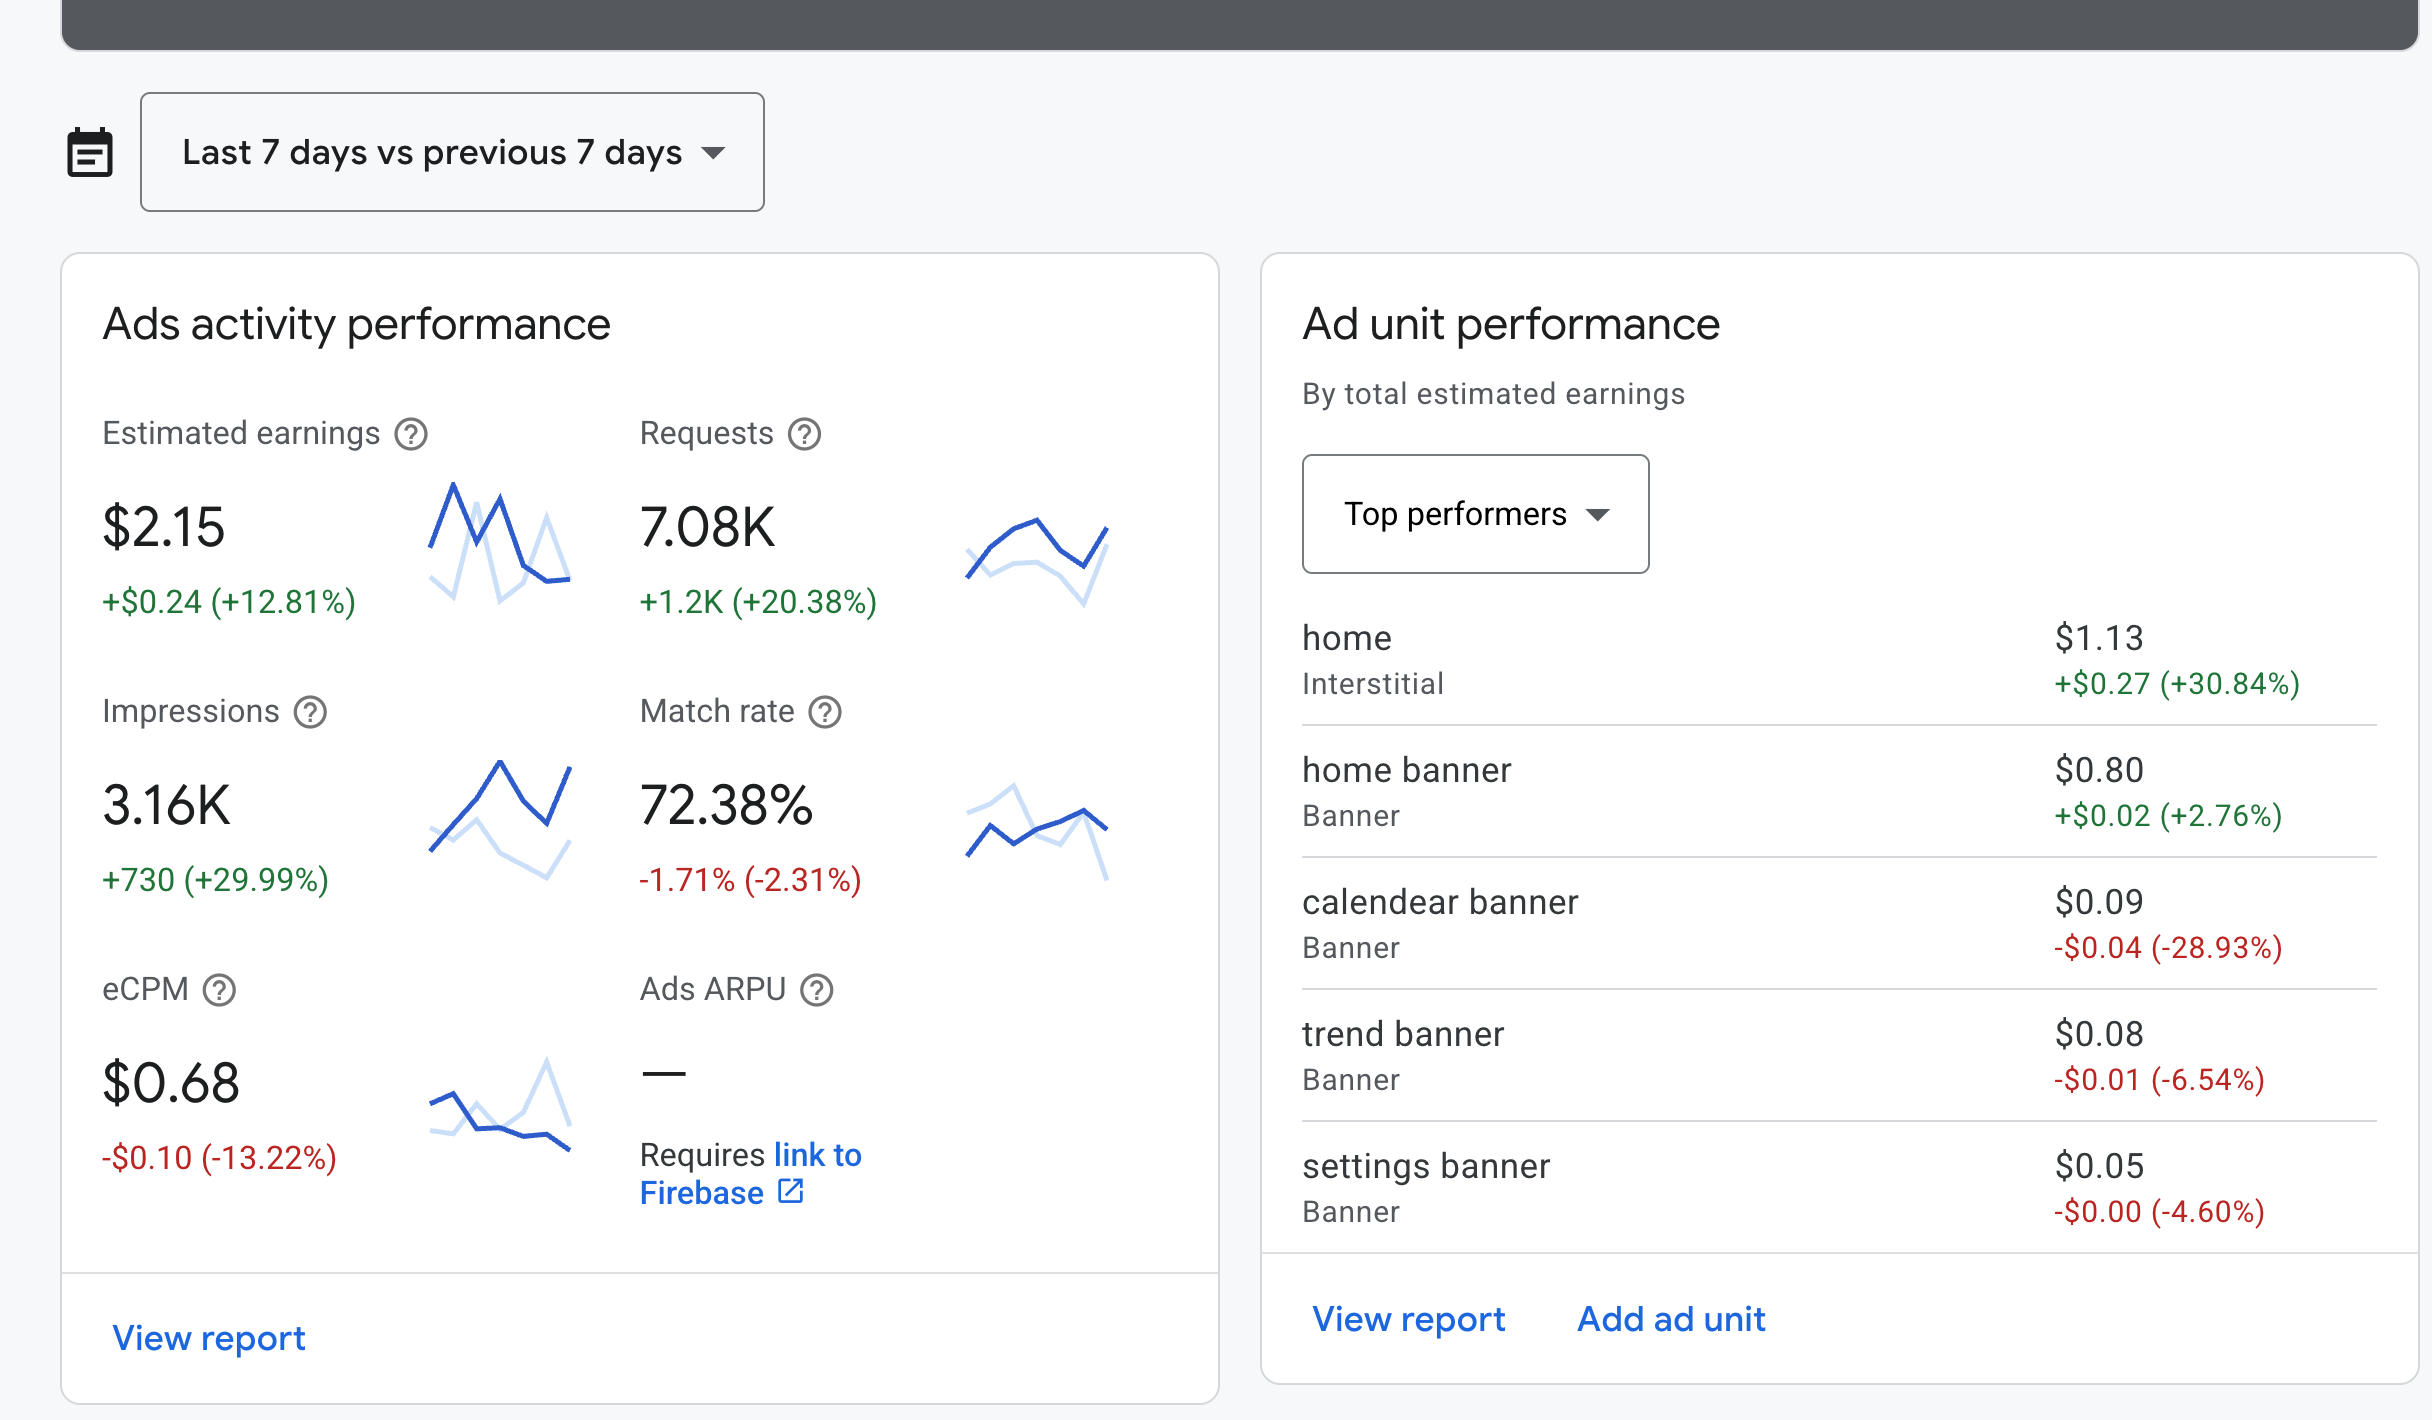Open the eCPM help question-mark icon
Viewport: 2432px width, 1420px height.
pos(219,990)
